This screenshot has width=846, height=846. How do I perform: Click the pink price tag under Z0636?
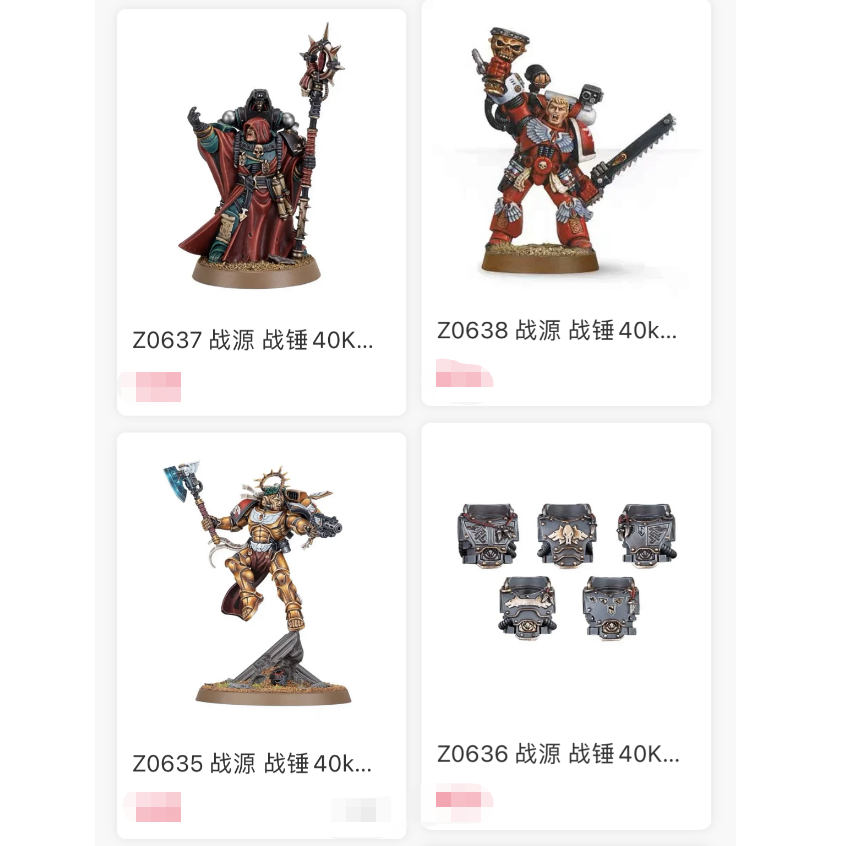coord(464,799)
